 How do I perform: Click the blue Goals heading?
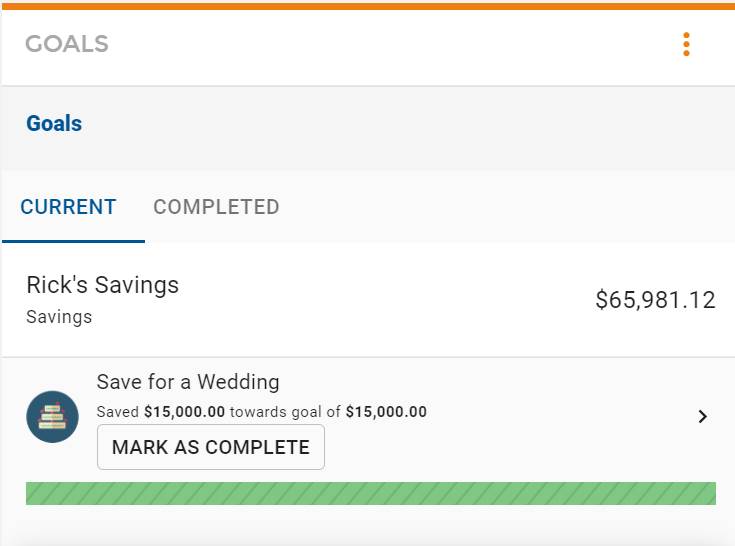tap(54, 124)
